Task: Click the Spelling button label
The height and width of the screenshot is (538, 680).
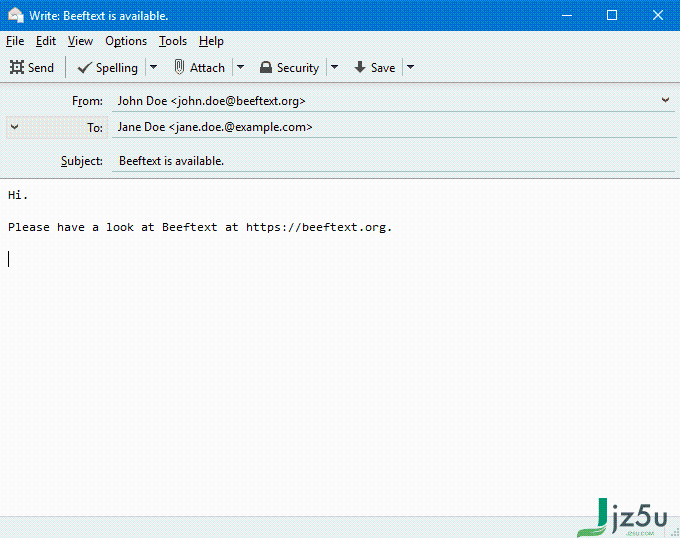Action: 117,68
